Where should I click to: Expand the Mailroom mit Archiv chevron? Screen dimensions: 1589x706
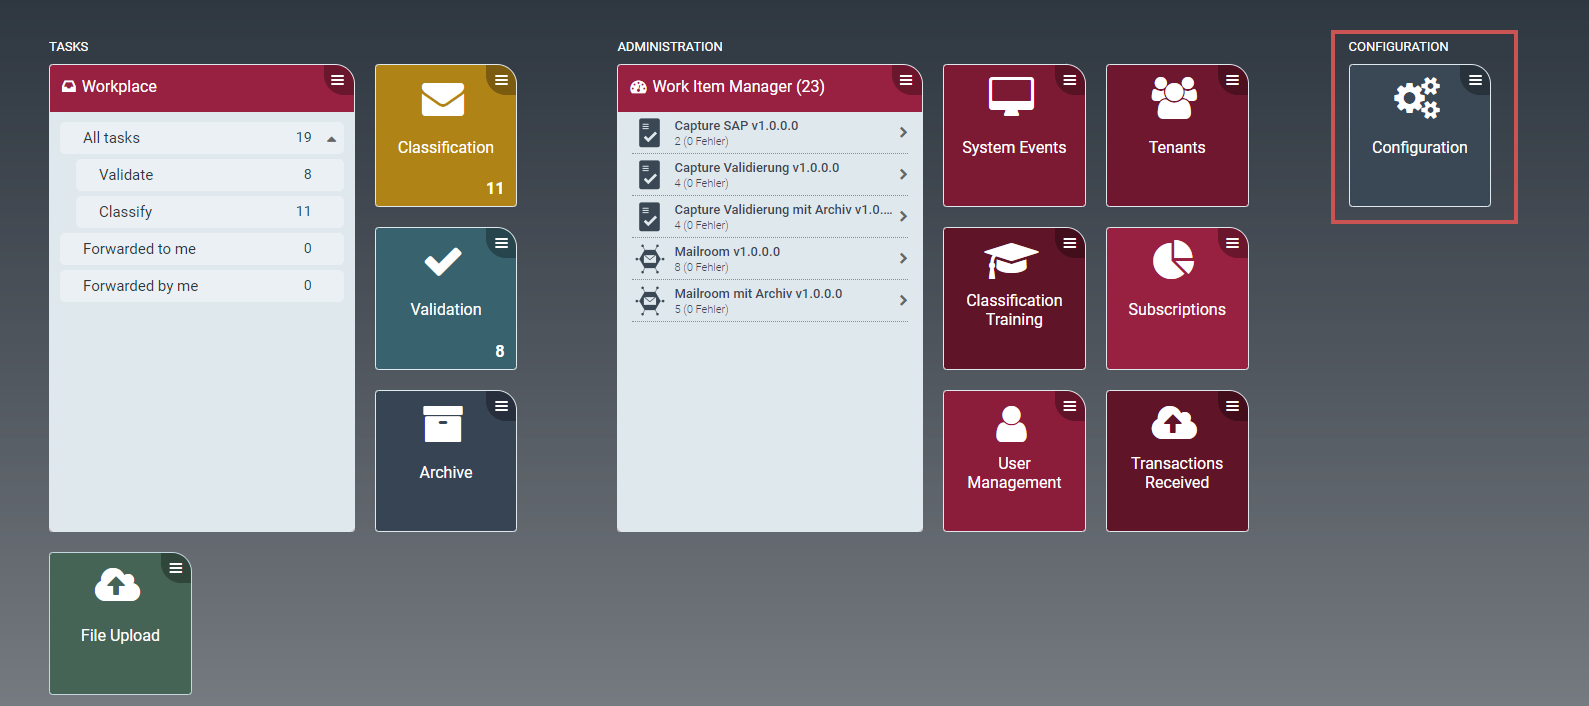click(903, 300)
